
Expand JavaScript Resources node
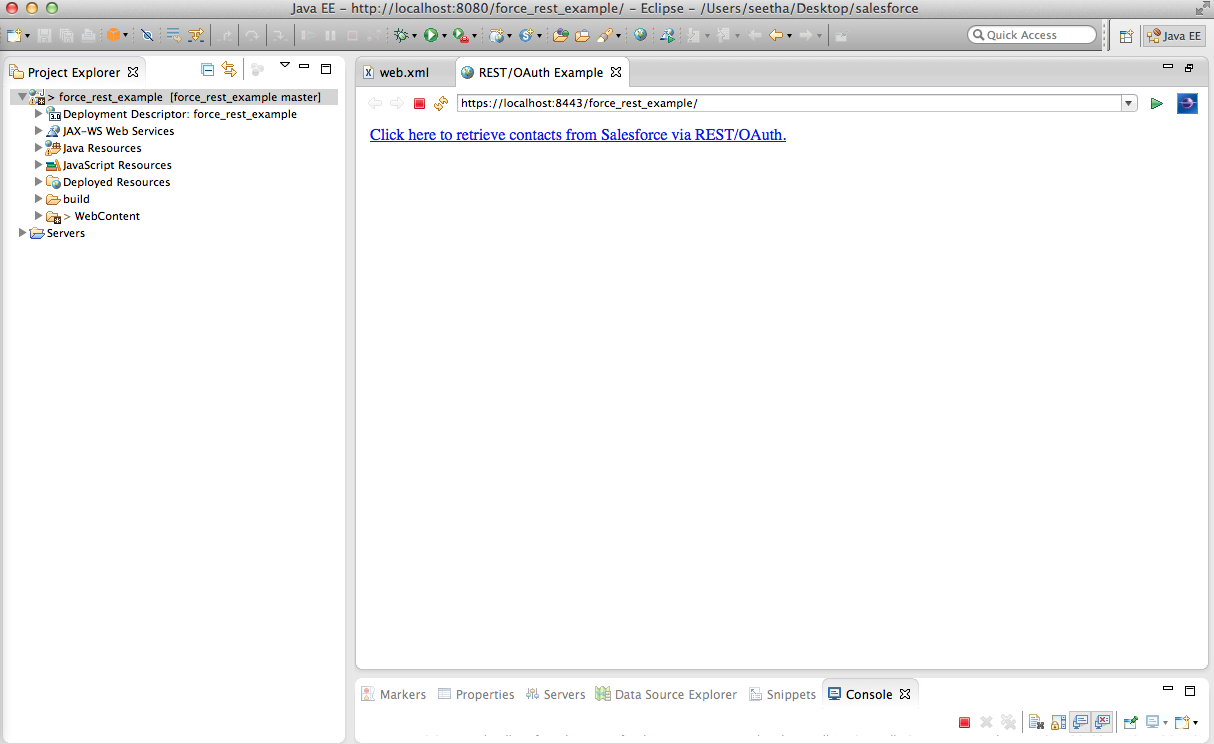[x=39, y=165]
